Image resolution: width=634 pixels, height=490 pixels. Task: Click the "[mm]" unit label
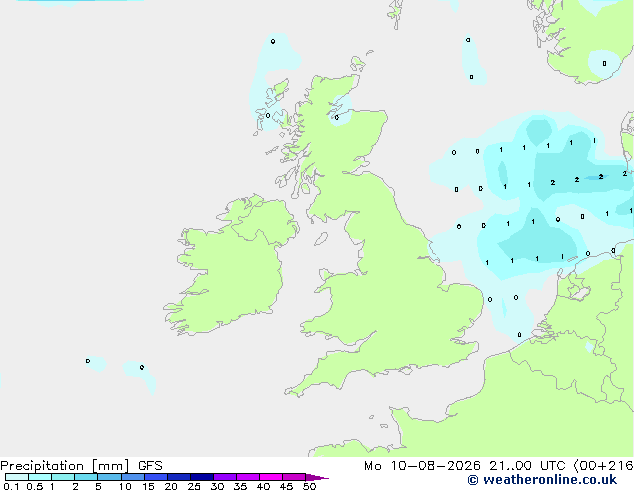point(110,466)
